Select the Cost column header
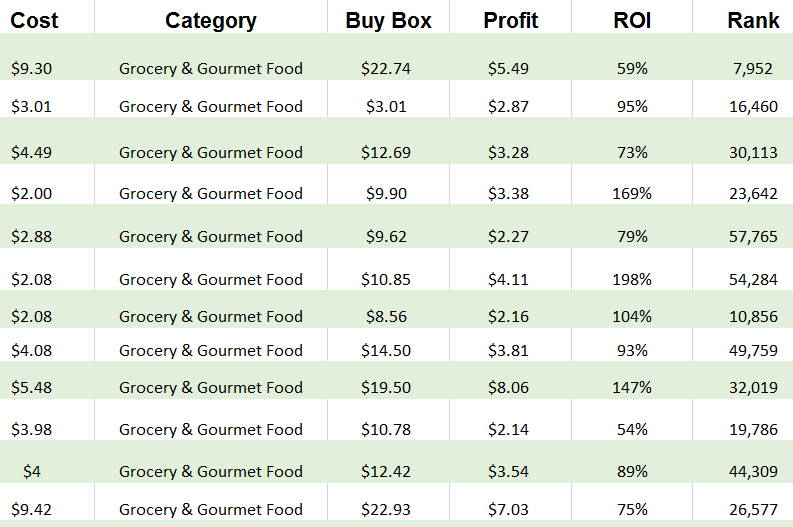793x527 pixels. (34, 21)
